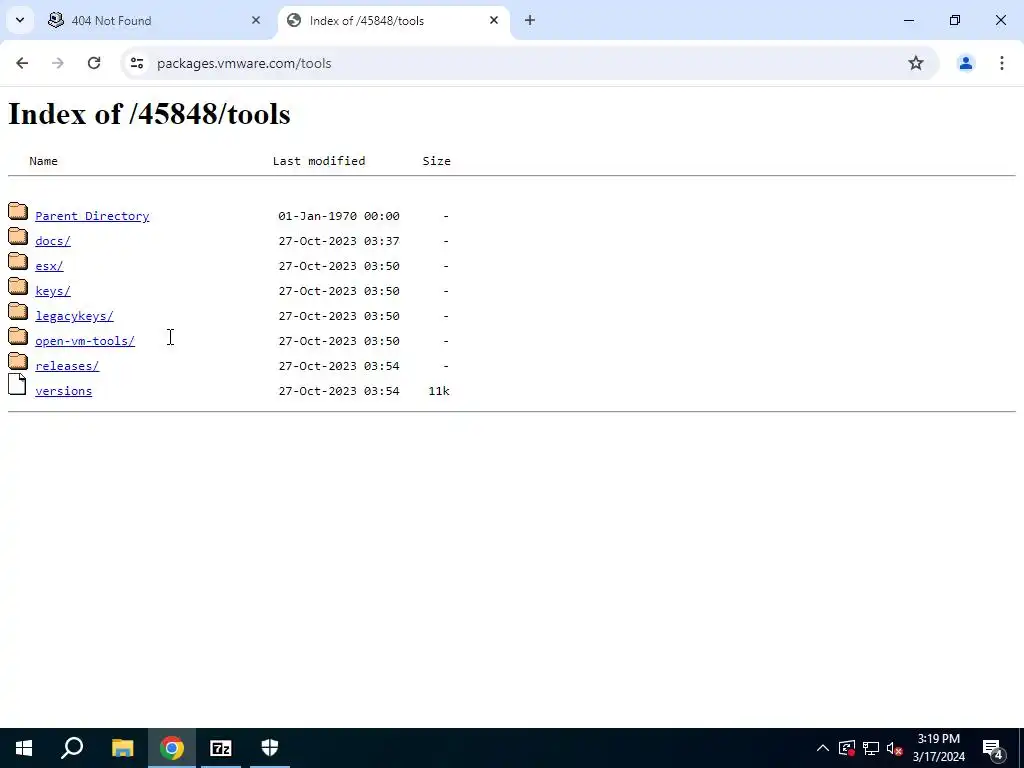Click the muted volume icon in tray

[894, 748]
